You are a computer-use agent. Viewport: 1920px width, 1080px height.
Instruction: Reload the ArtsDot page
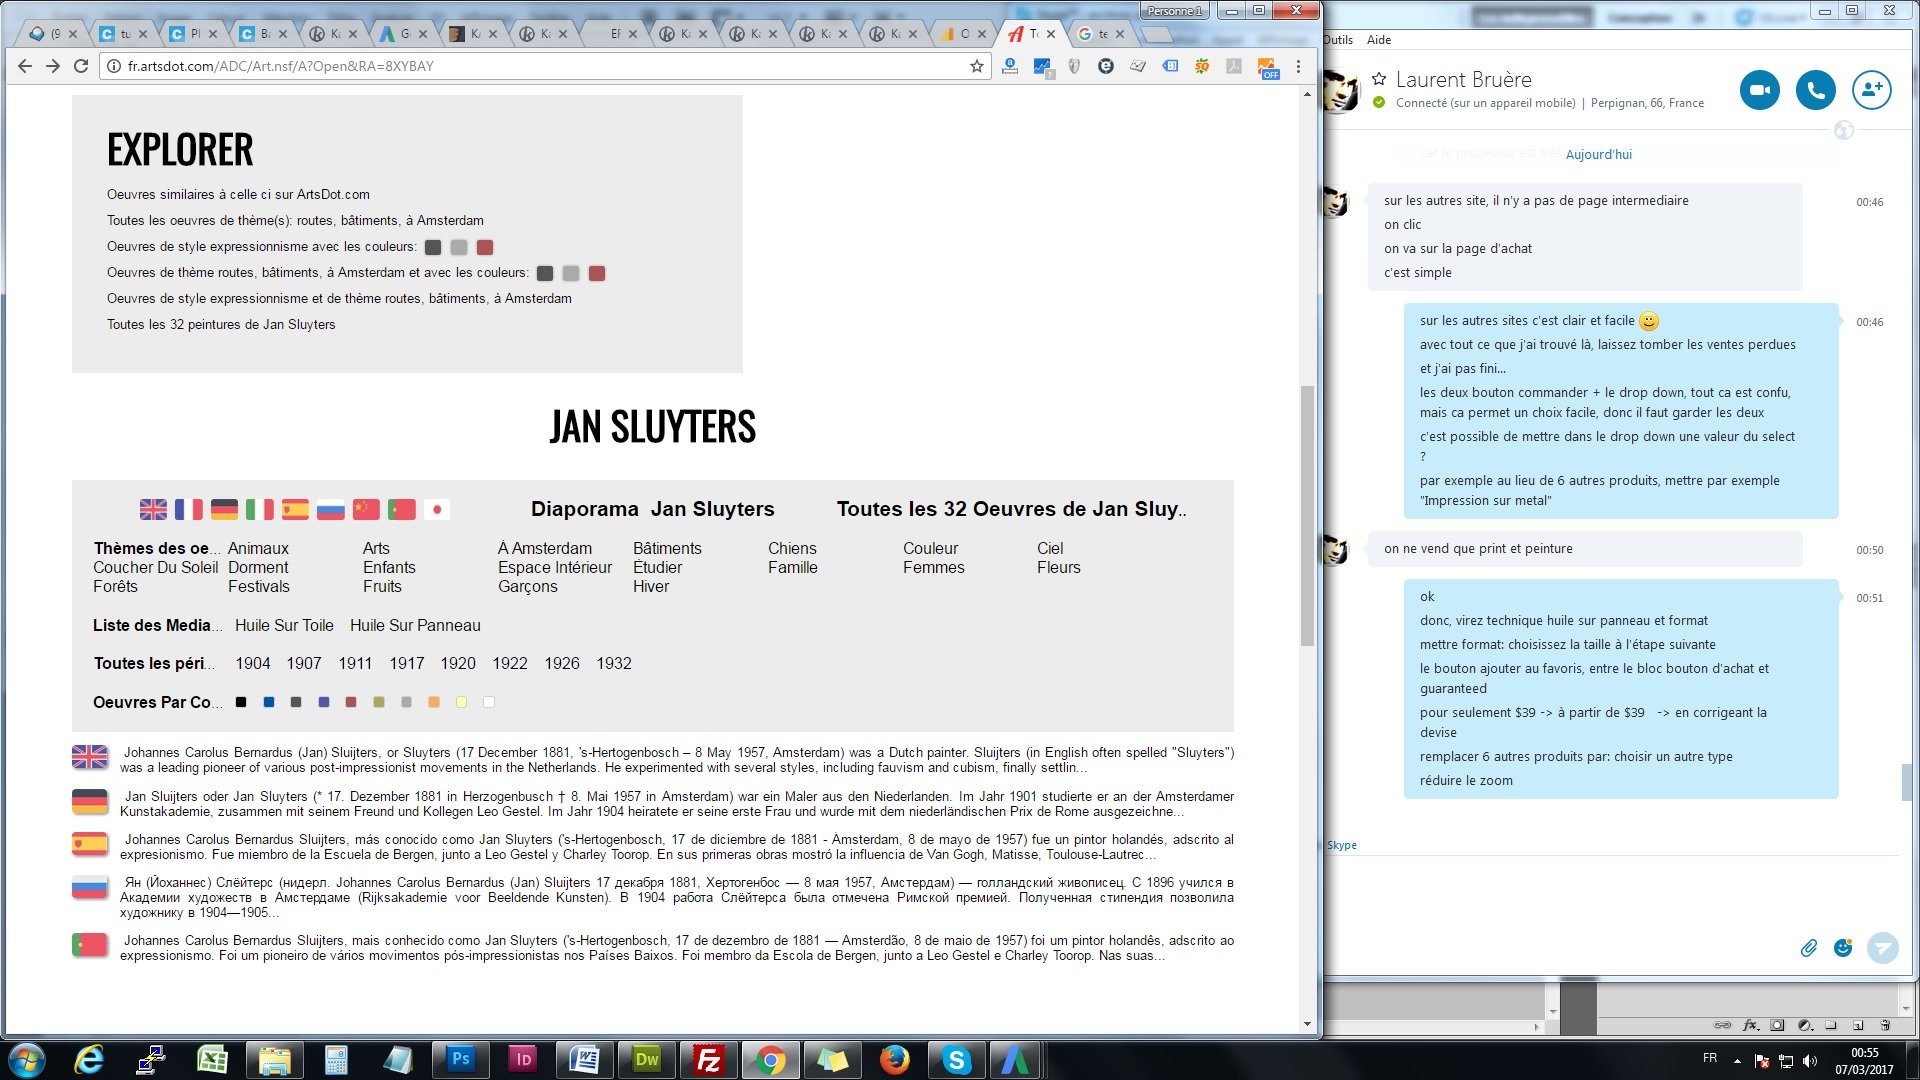(x=81, y=66)
